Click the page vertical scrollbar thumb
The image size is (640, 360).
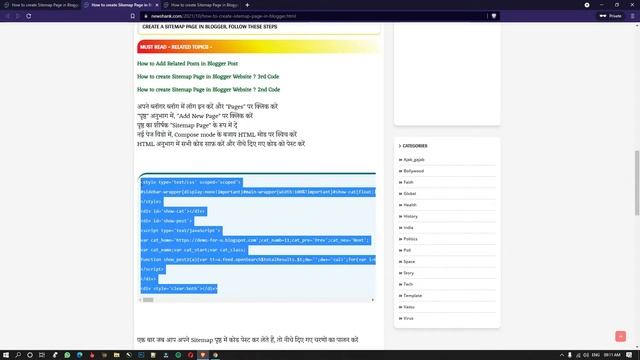point(637,183)
